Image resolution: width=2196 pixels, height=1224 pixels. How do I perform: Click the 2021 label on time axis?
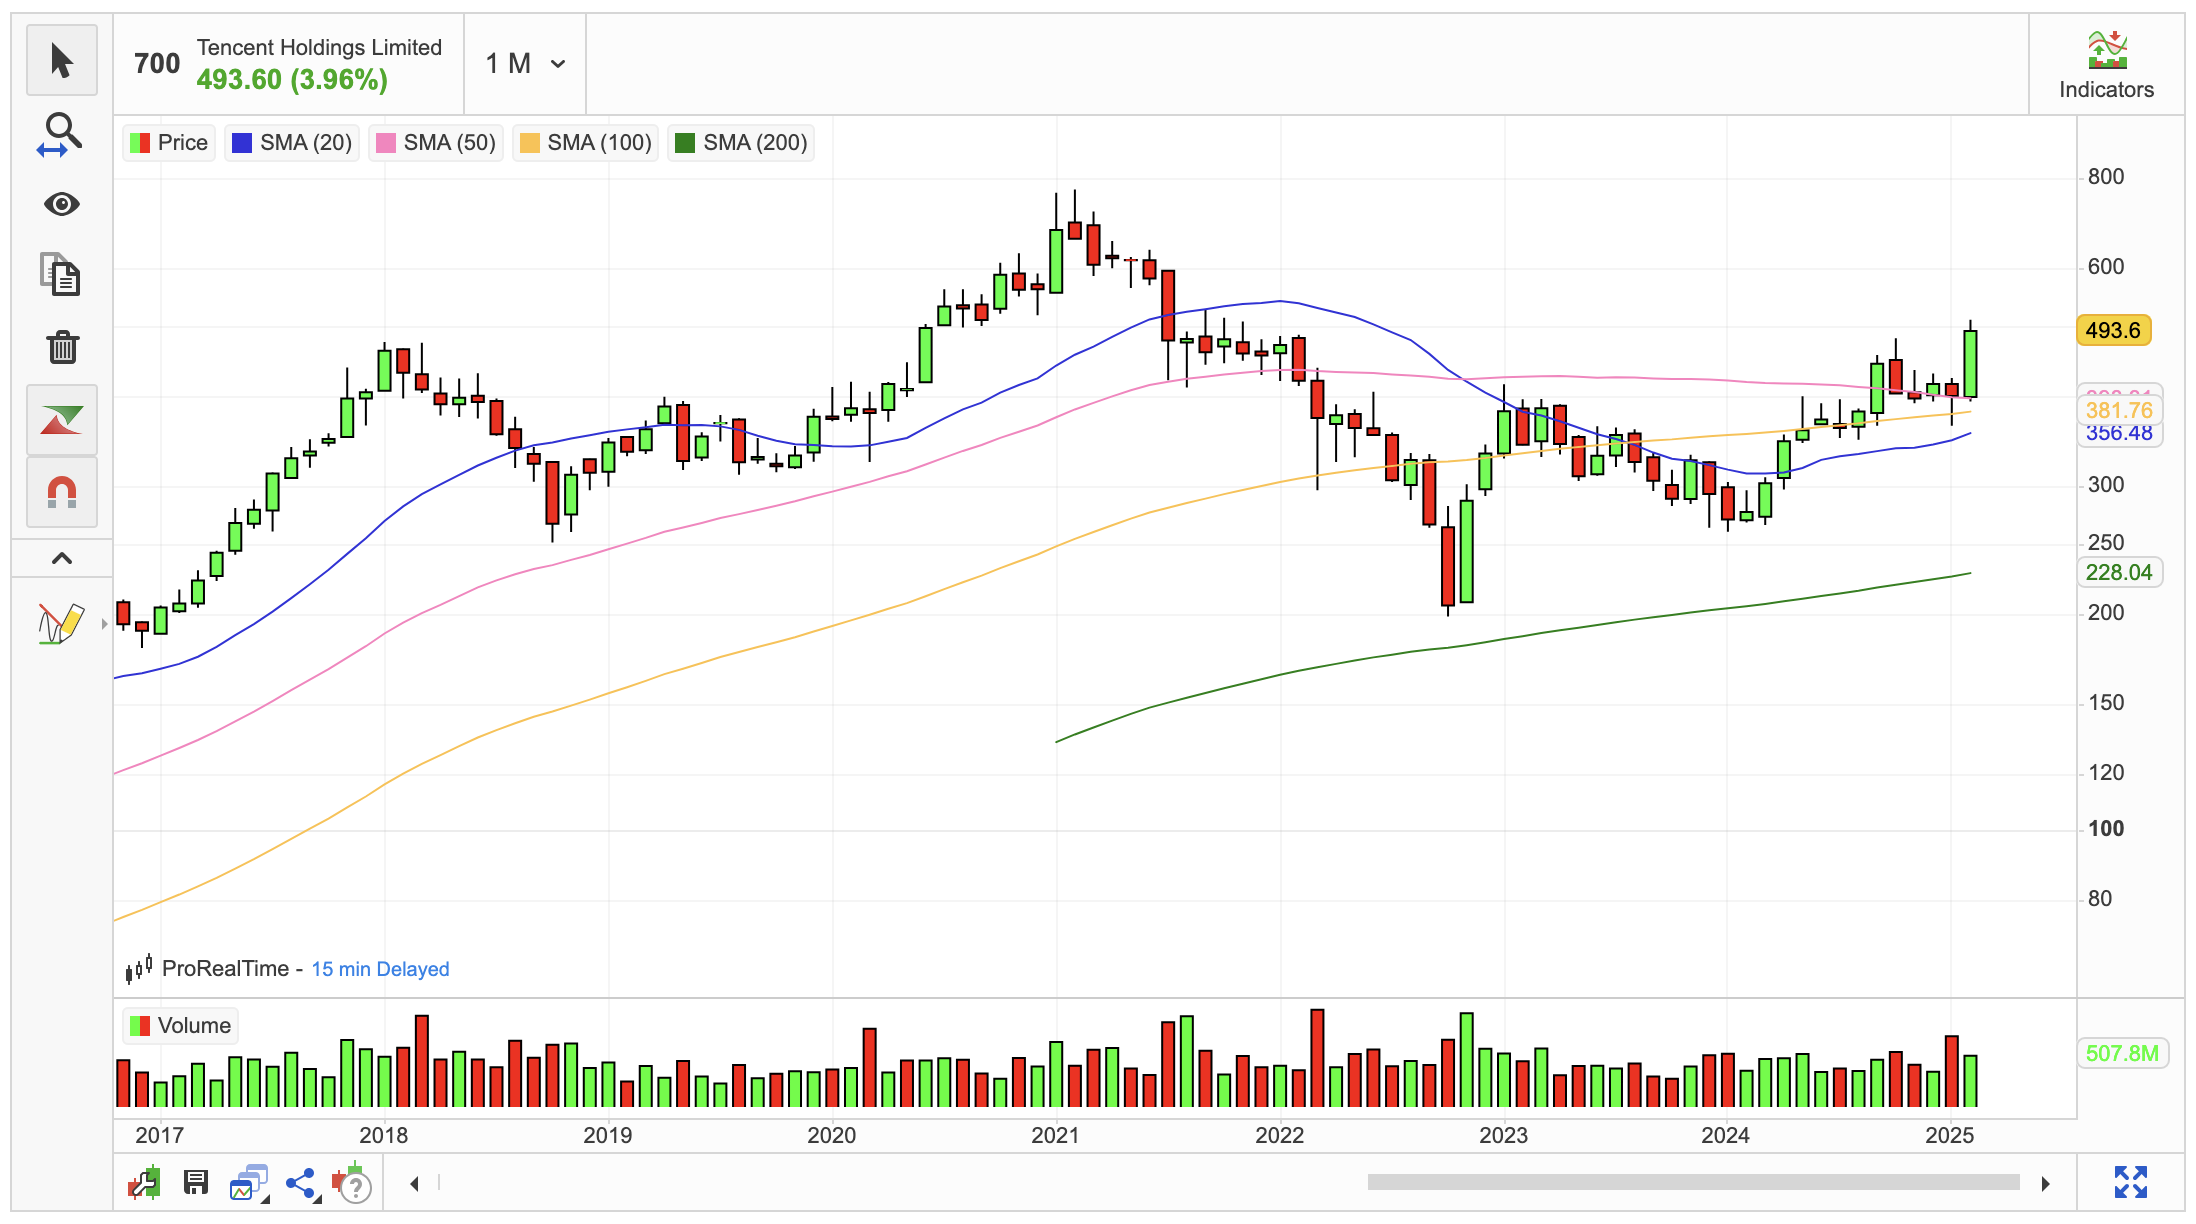1055,1135
